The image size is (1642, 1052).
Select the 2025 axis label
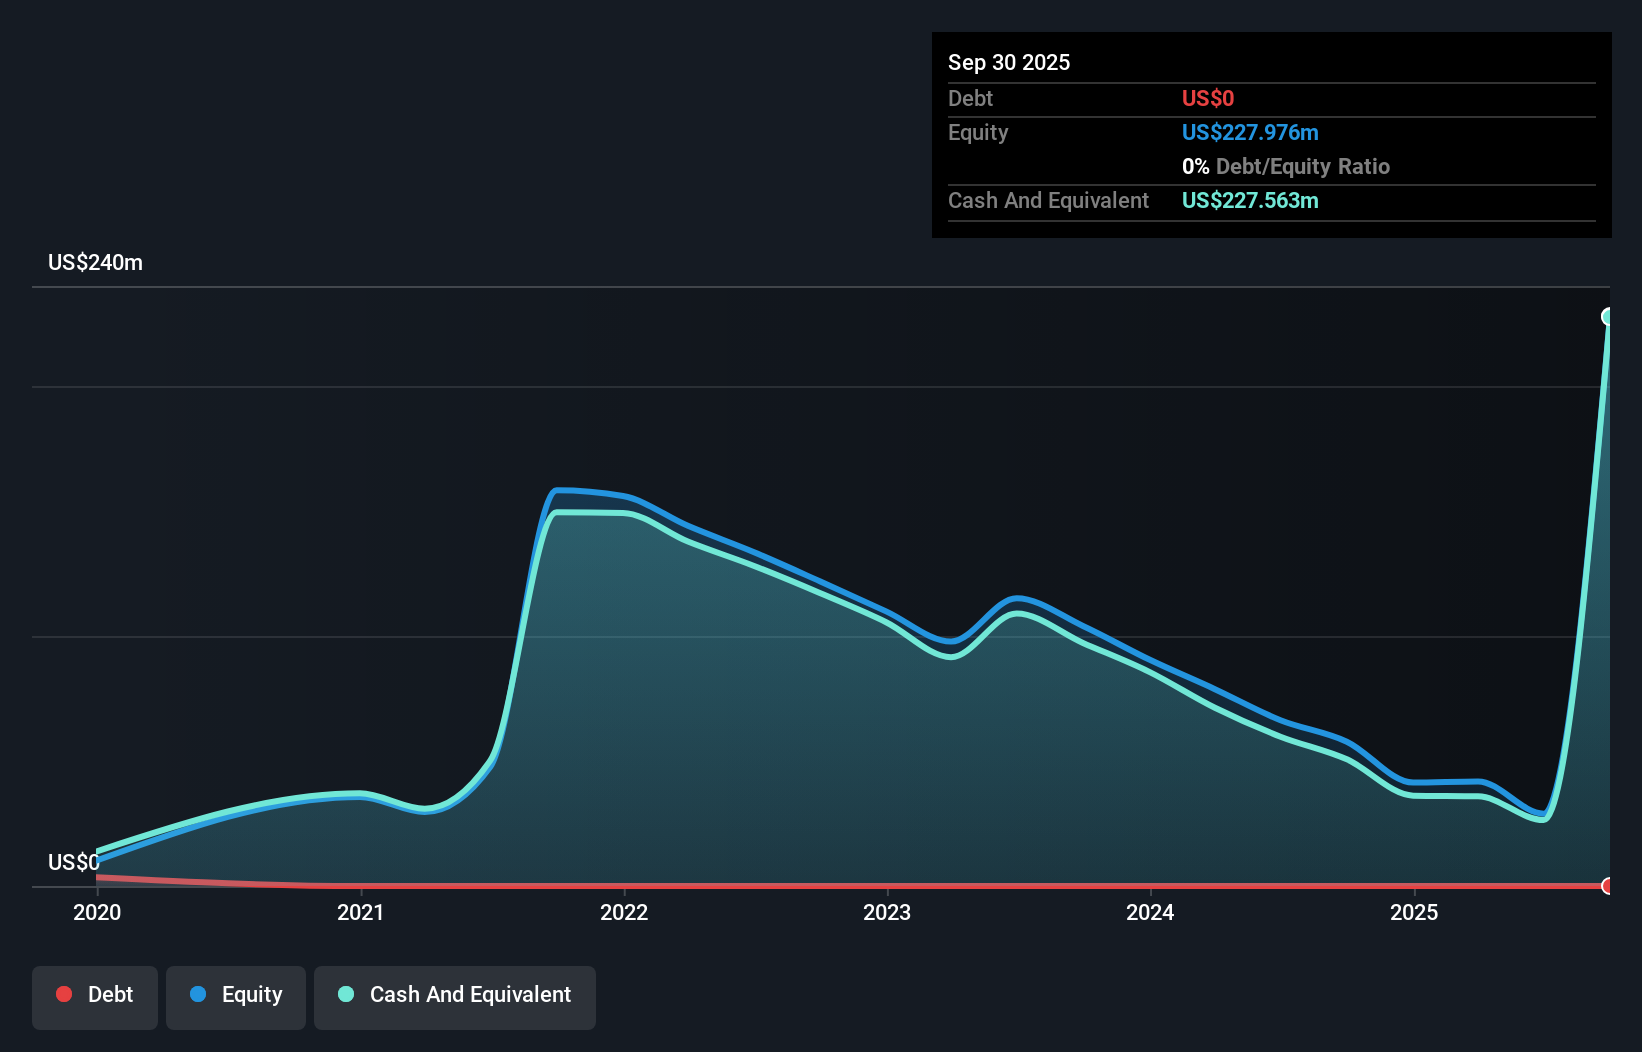[1416, 912]
